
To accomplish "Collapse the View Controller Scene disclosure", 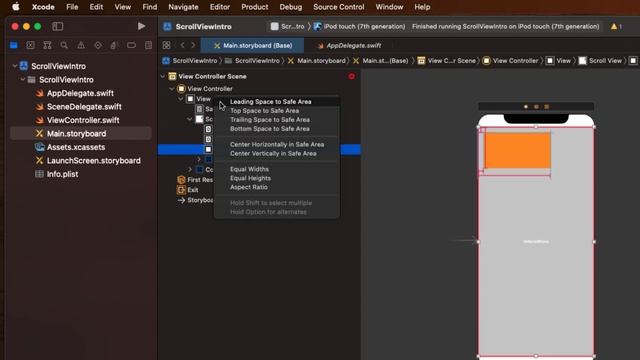I will [163, 76].
